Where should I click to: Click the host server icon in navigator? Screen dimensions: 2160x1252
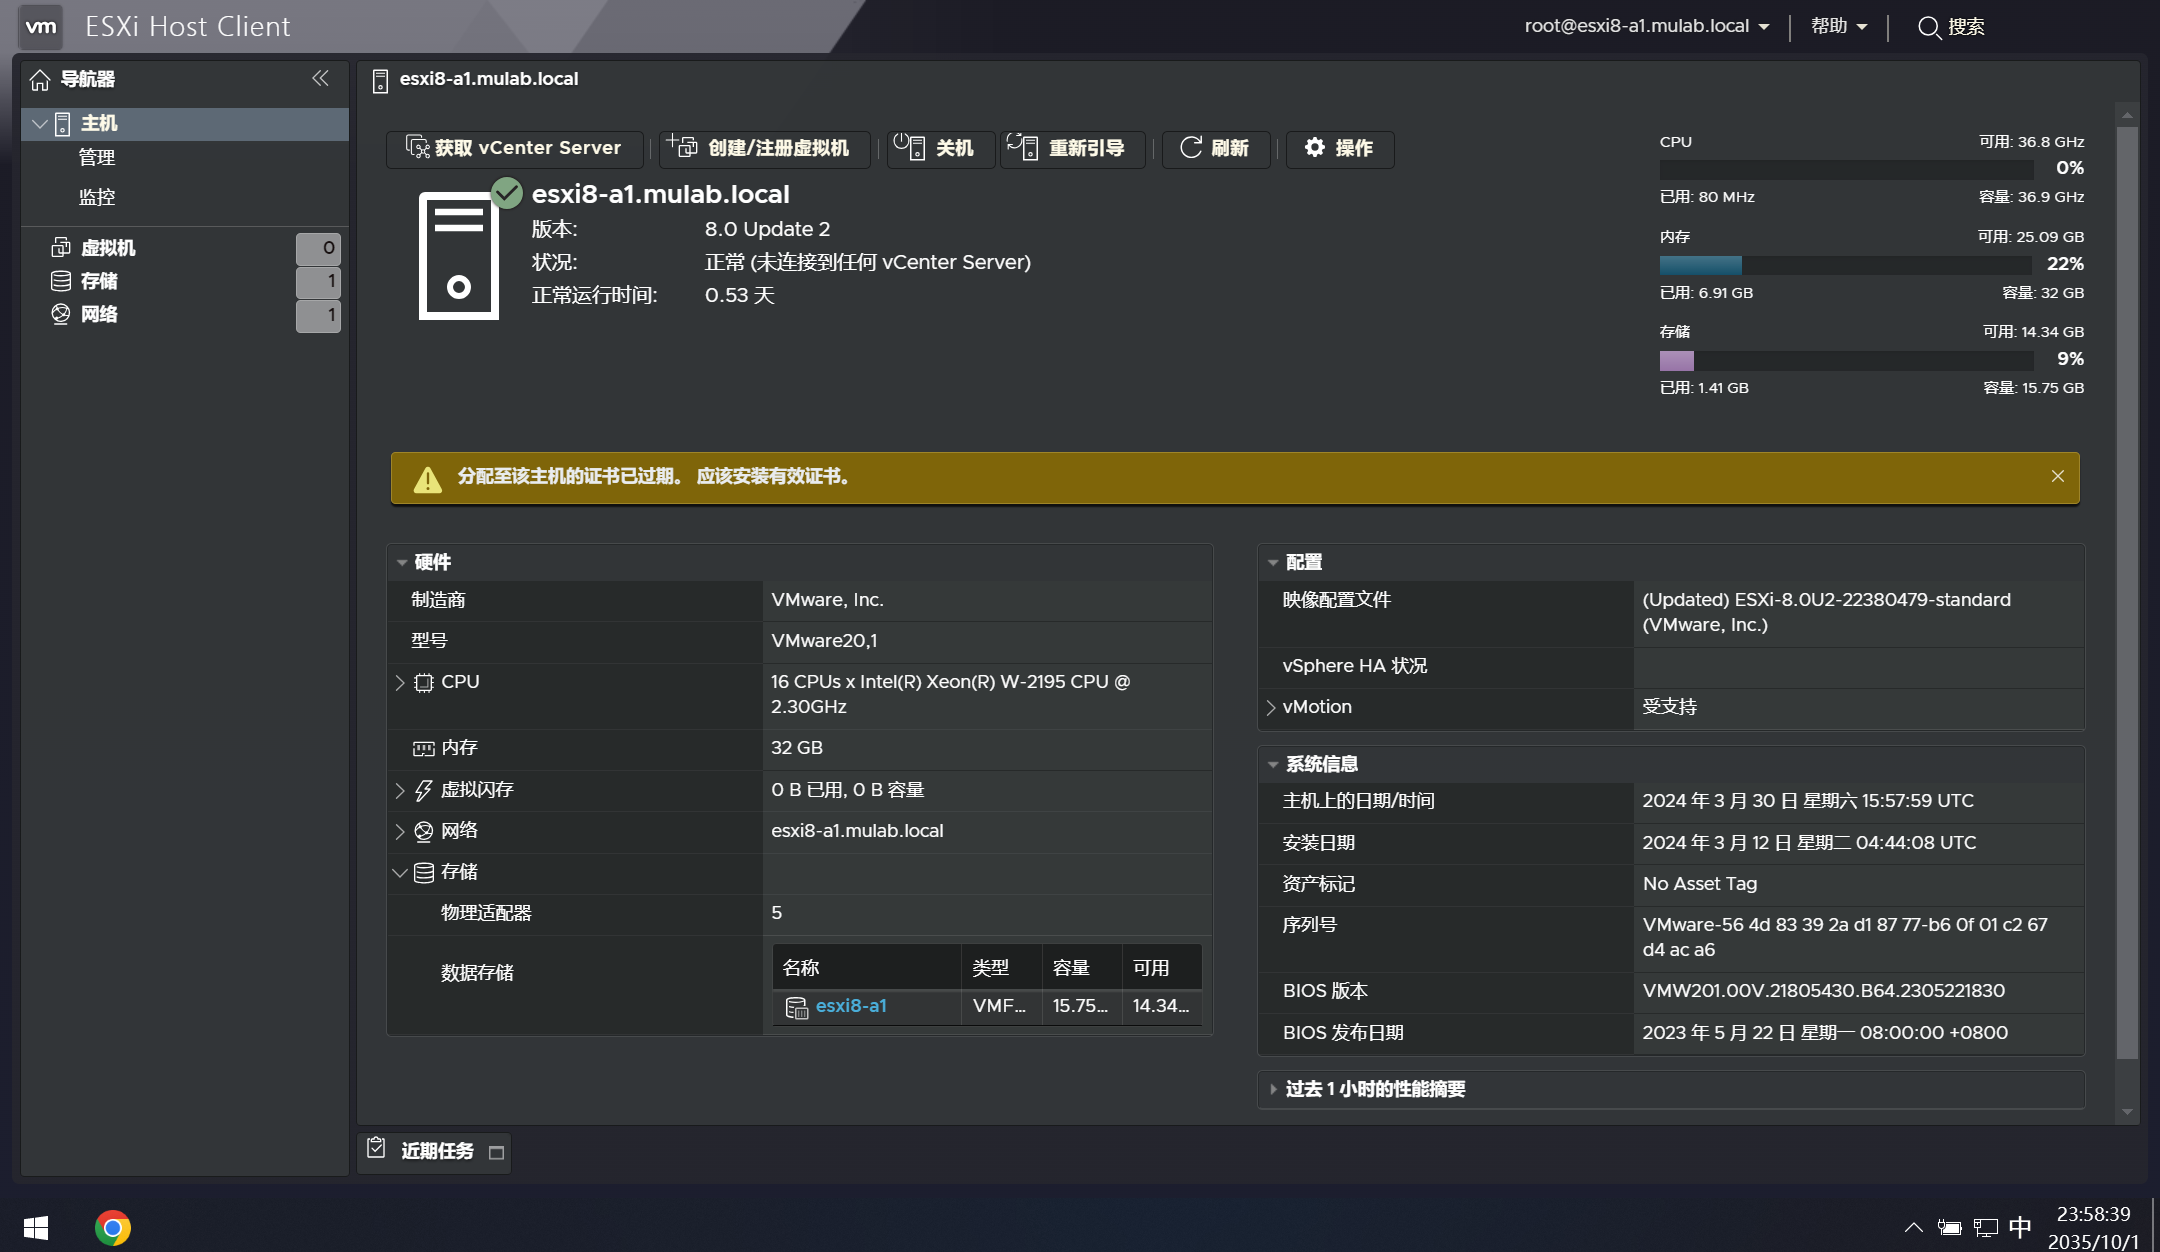coord(63,124)
